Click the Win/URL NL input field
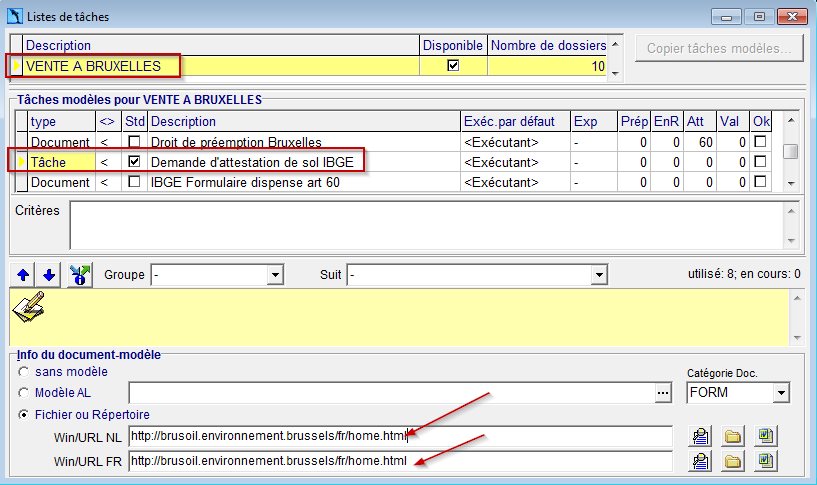Viewport: 817px width, 485px height. point(400,436)
